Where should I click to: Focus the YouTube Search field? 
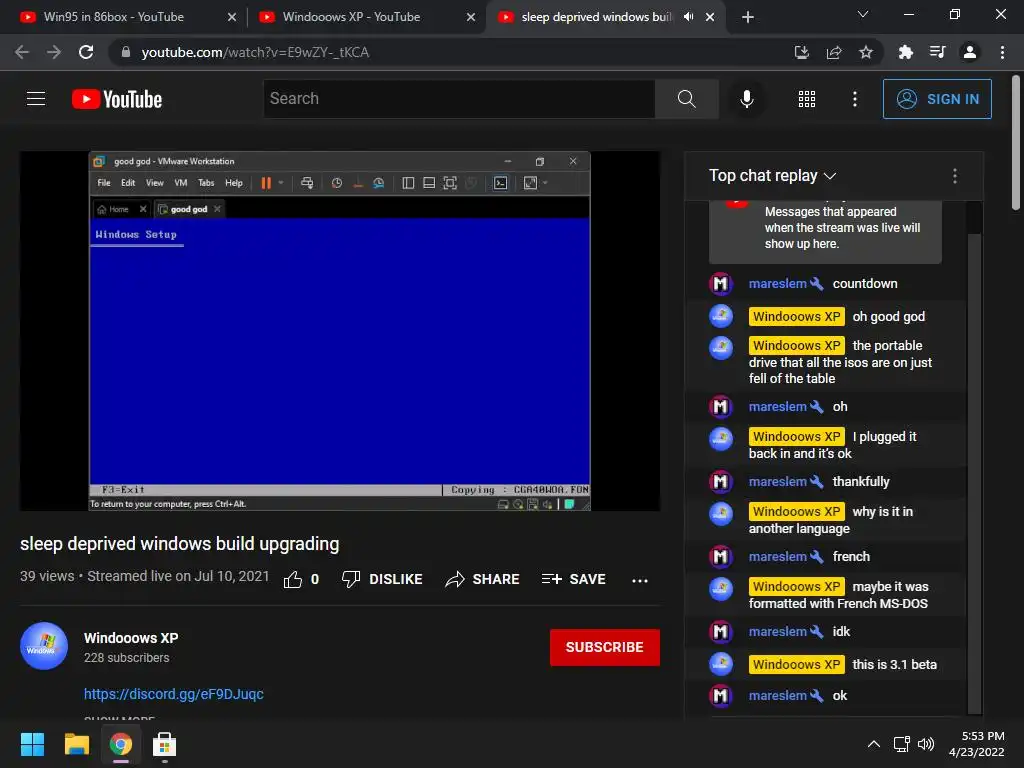pyautogui.click(x=459, y=99)
